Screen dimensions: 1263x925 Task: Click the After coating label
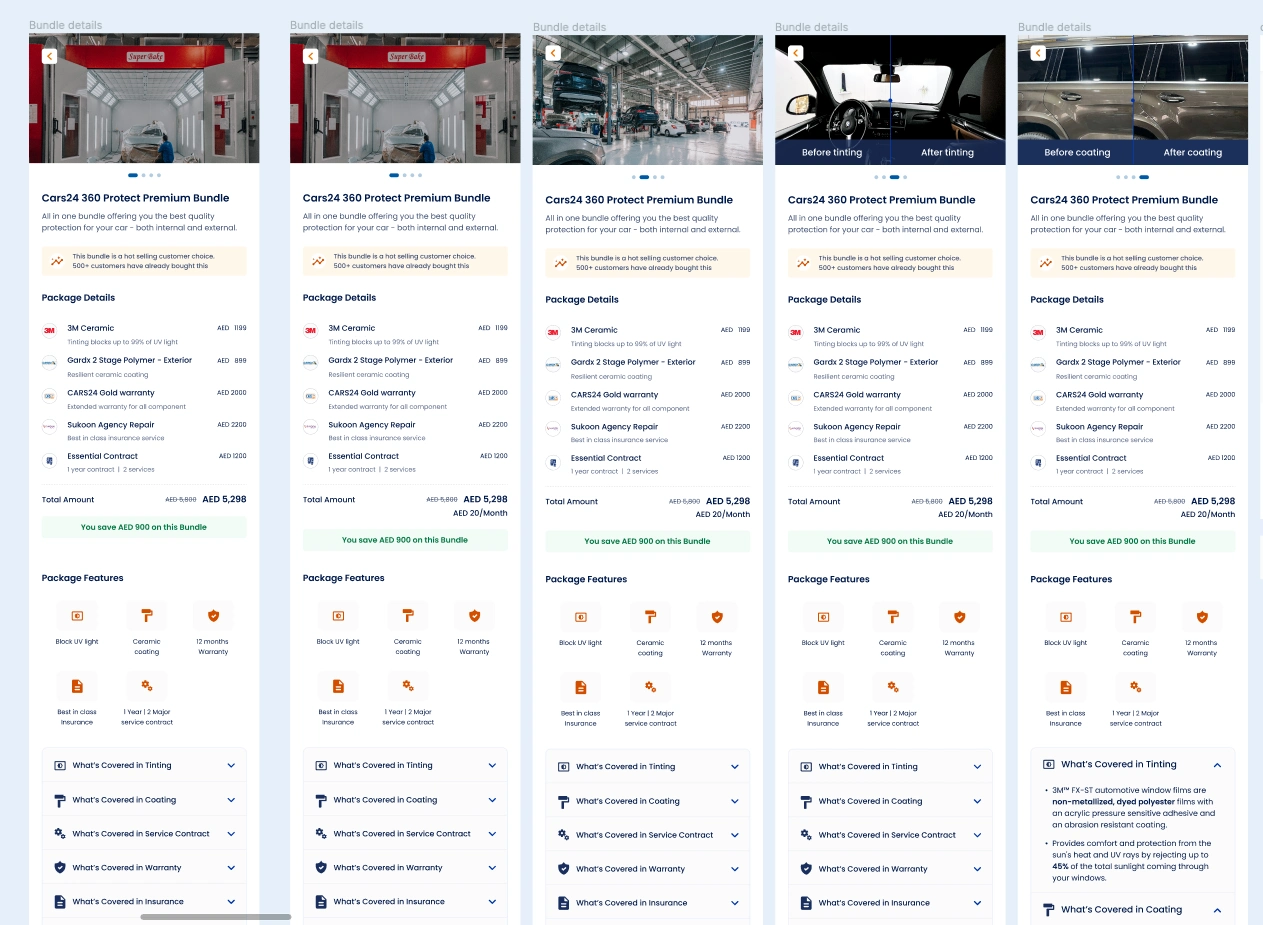(x=1192, y=153)
